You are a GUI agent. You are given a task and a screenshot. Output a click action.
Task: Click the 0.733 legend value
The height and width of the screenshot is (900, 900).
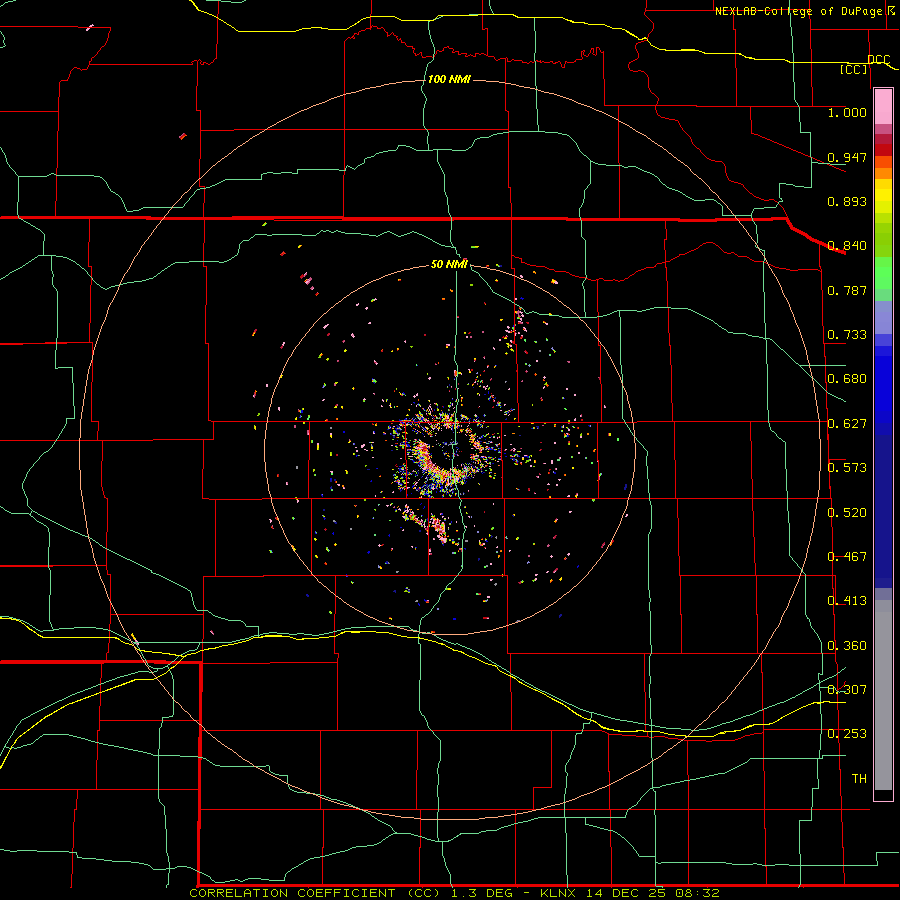point(847,335)
